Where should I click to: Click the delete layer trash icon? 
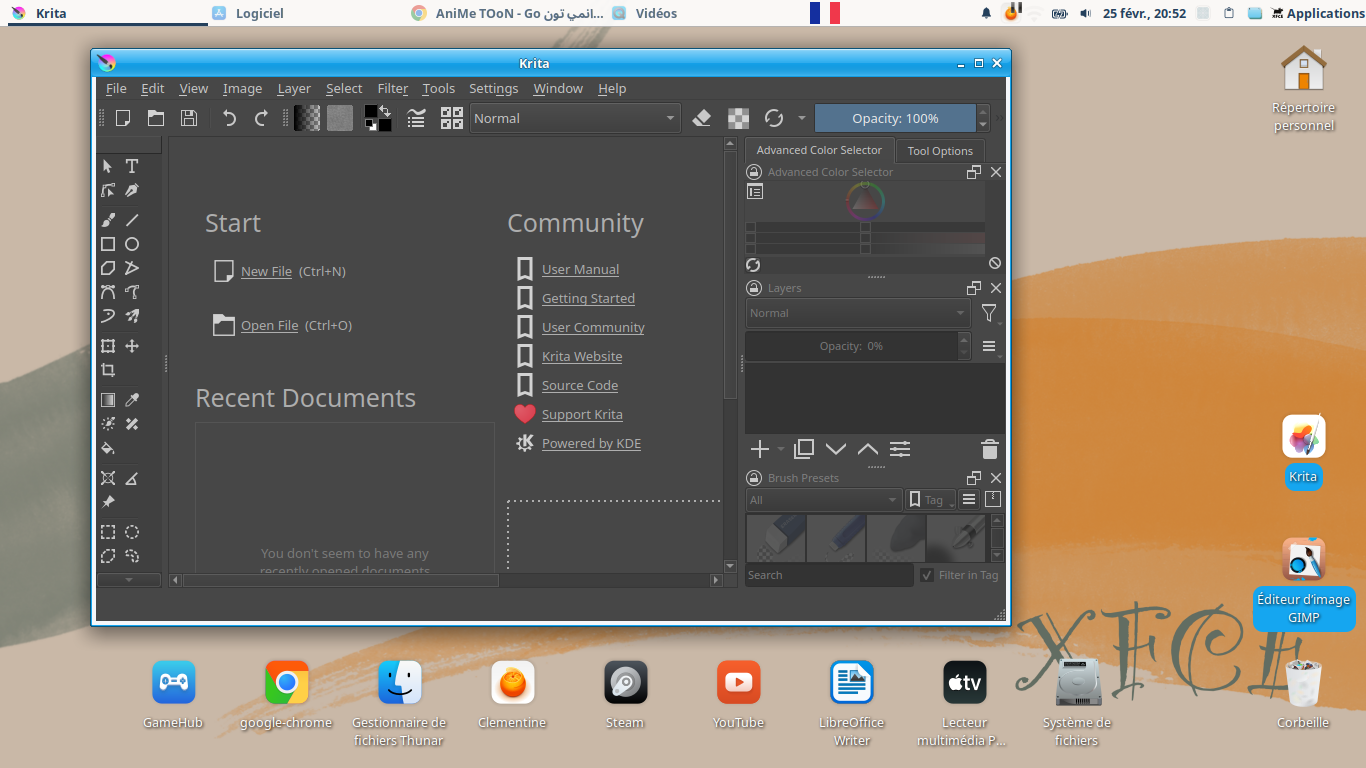(989, 449)
